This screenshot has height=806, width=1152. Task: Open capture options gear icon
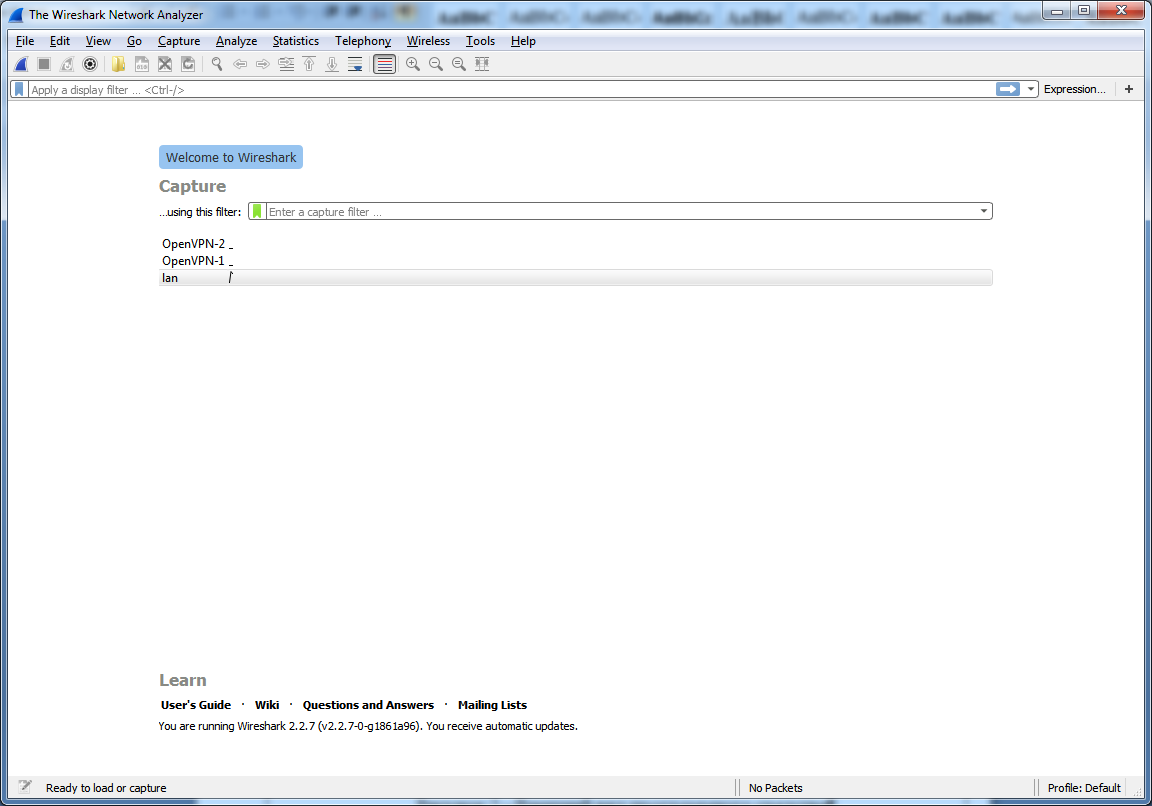coord(90,65)
